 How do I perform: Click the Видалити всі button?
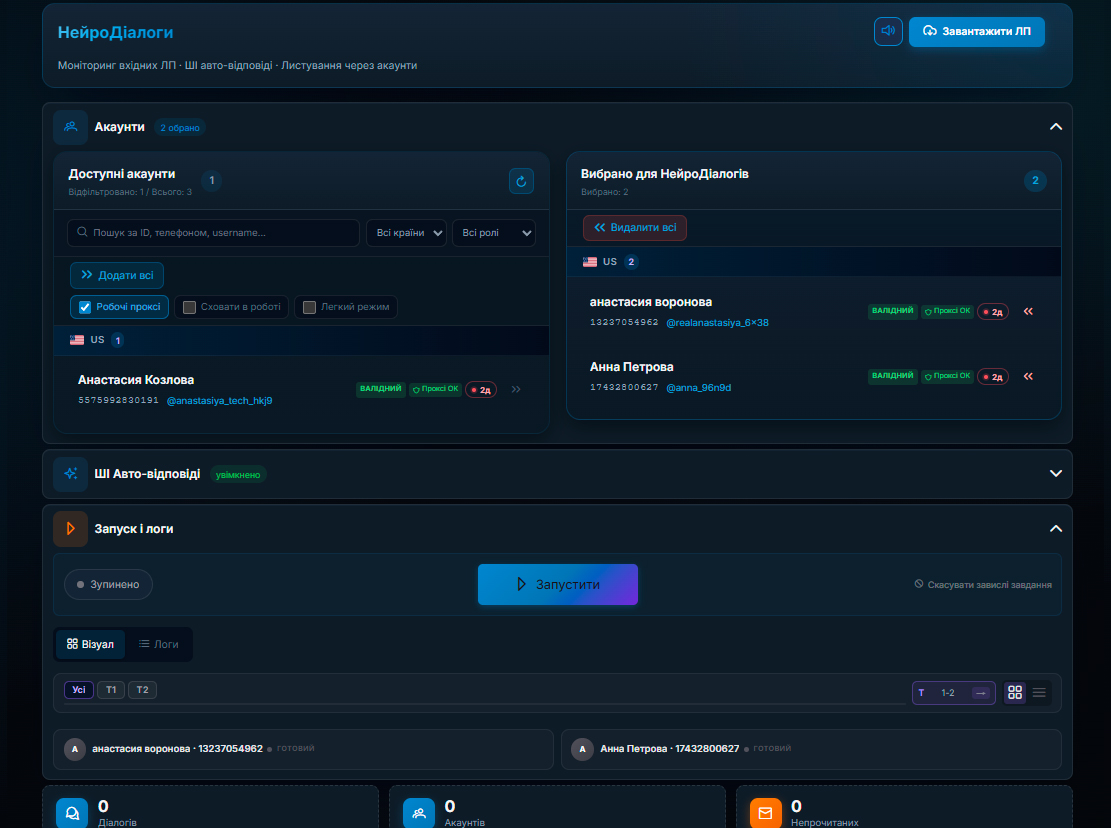click(635, 228)
